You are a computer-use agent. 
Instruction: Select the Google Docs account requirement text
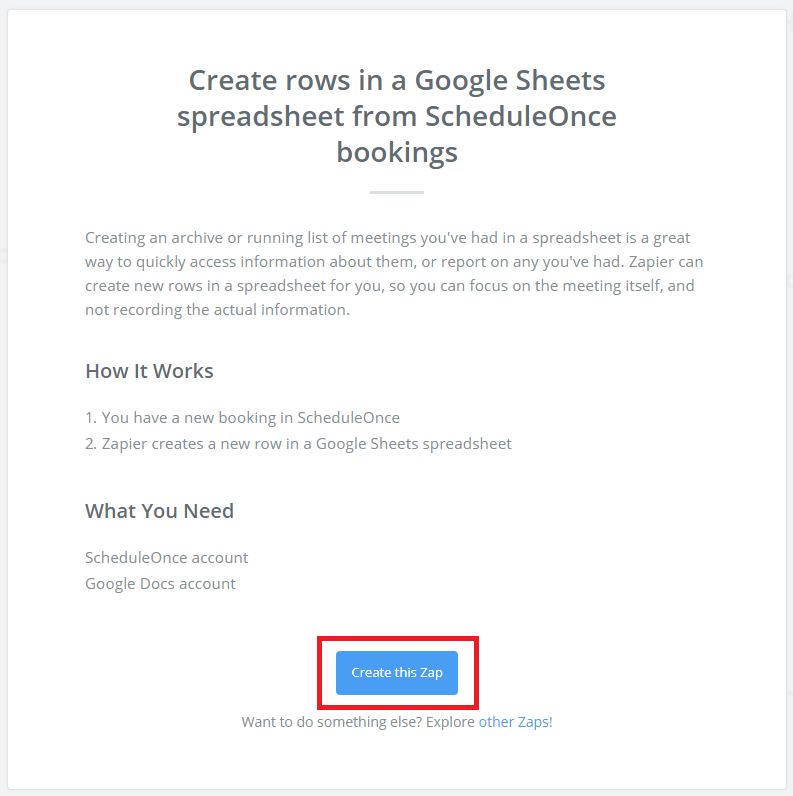point(160,584)
